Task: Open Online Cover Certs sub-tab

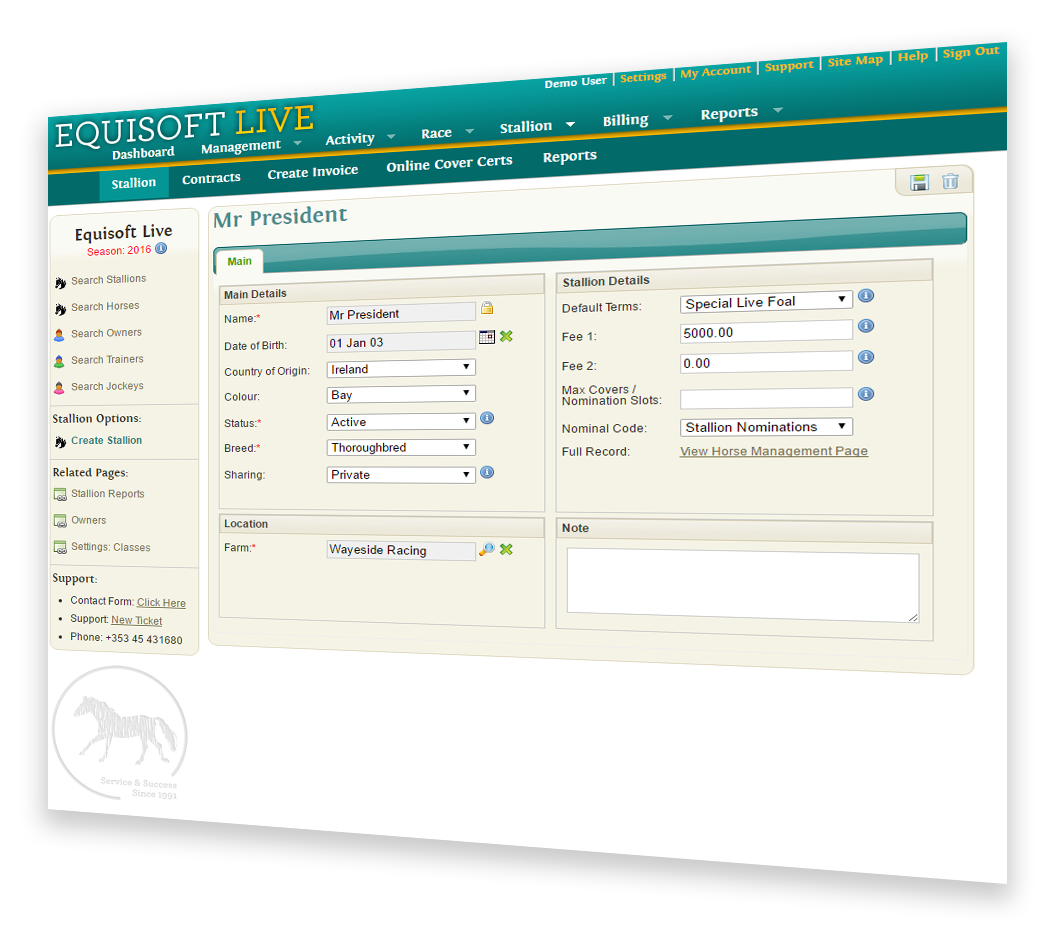Action: coord(449,164)
